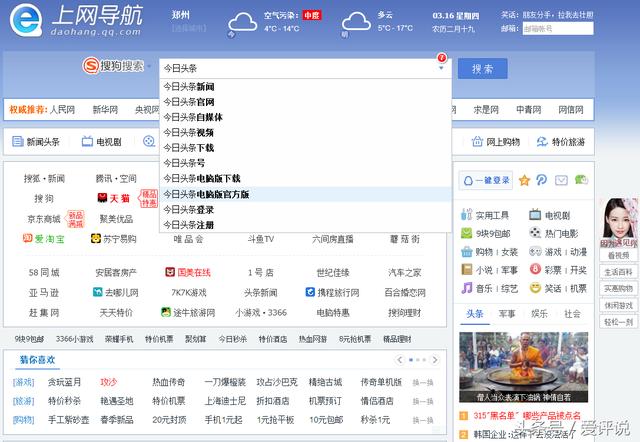640x442 pixels.
Task: Switch to the 军事 news tab
Action: click(x=507, y=314)
